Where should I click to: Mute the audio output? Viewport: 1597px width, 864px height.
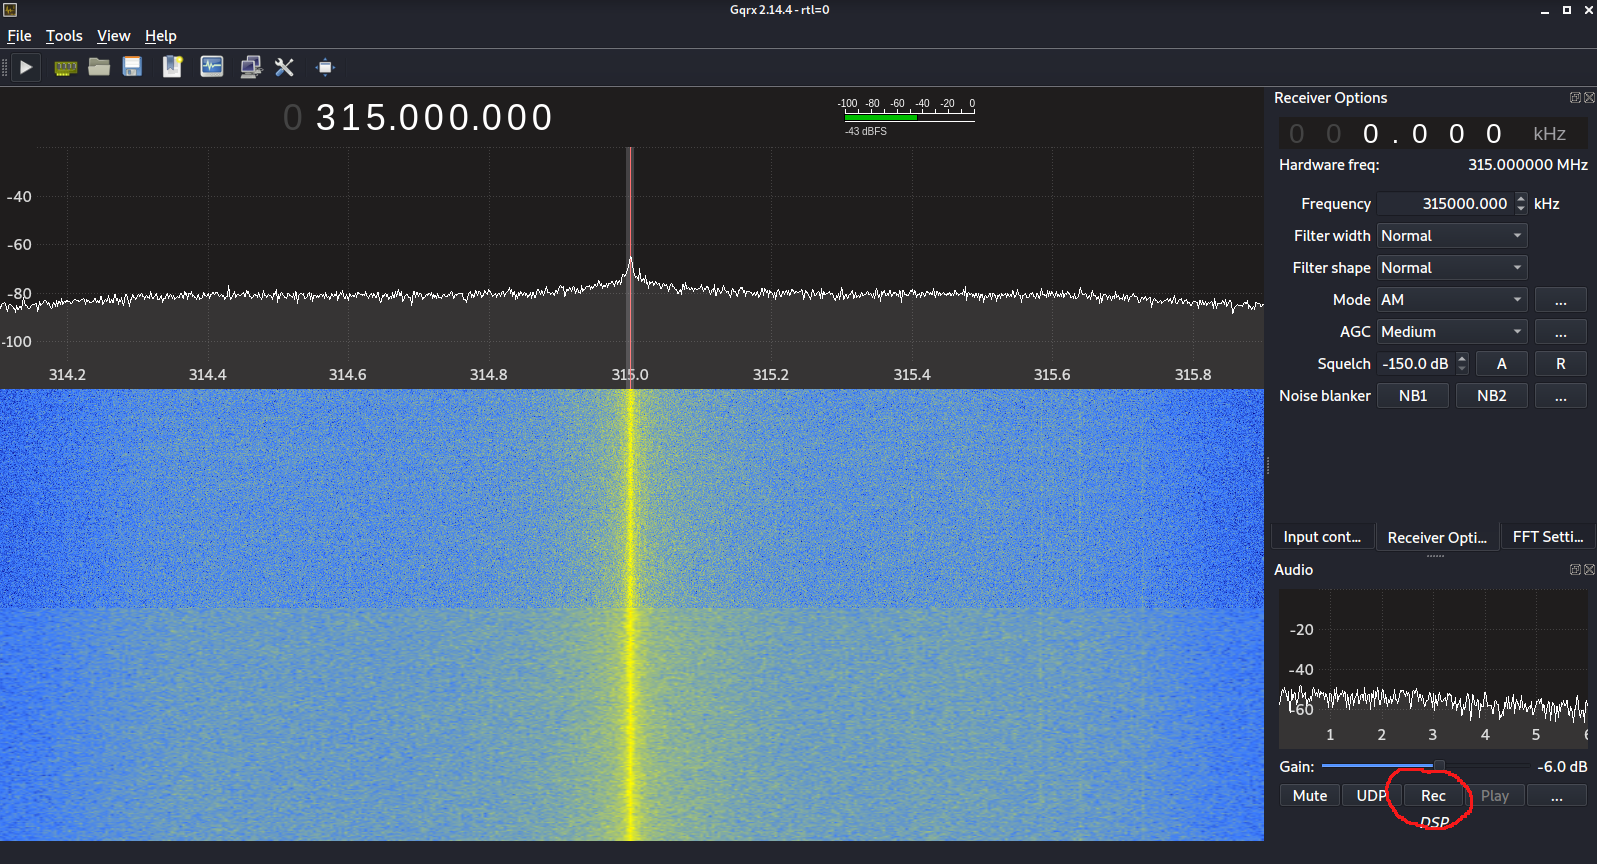(1310, 796)
